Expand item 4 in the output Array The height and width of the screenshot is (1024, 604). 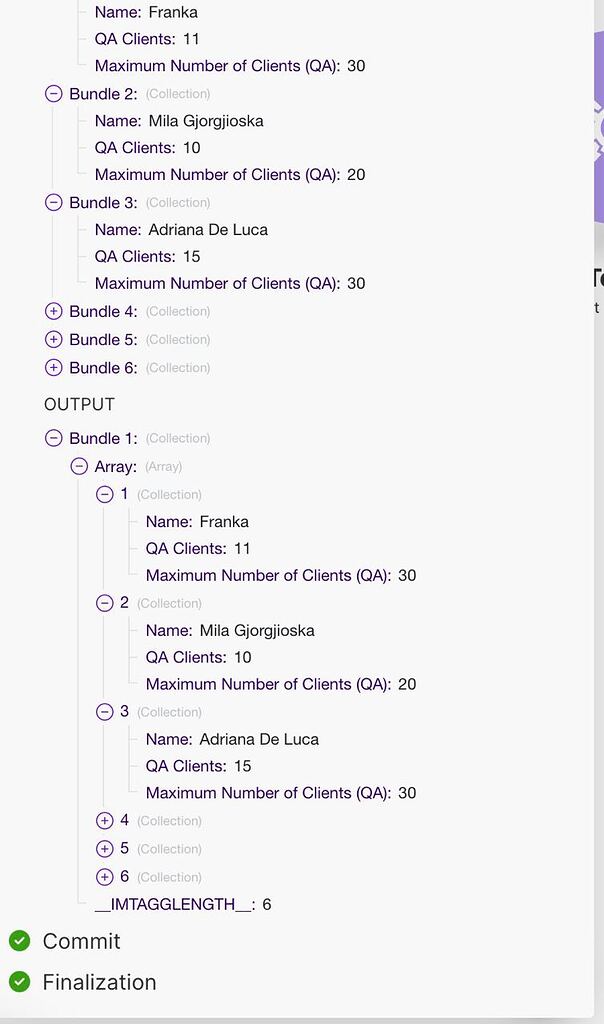pos(105,820)
